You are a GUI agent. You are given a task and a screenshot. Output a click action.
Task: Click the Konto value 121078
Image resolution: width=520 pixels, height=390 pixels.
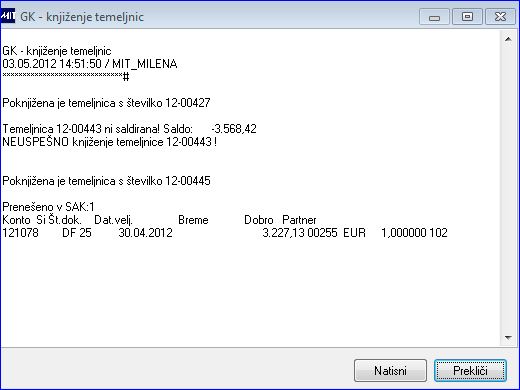point(20,233)
